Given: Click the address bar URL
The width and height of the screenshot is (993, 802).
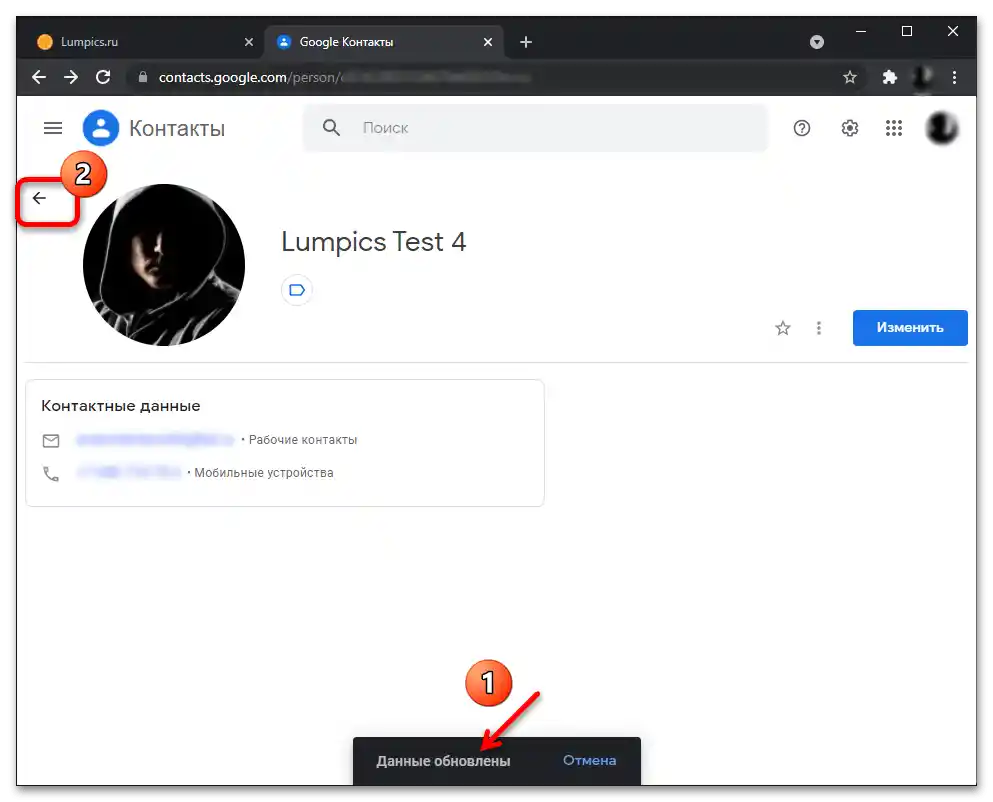Looking at the screenshot, I should click(345, 77).
